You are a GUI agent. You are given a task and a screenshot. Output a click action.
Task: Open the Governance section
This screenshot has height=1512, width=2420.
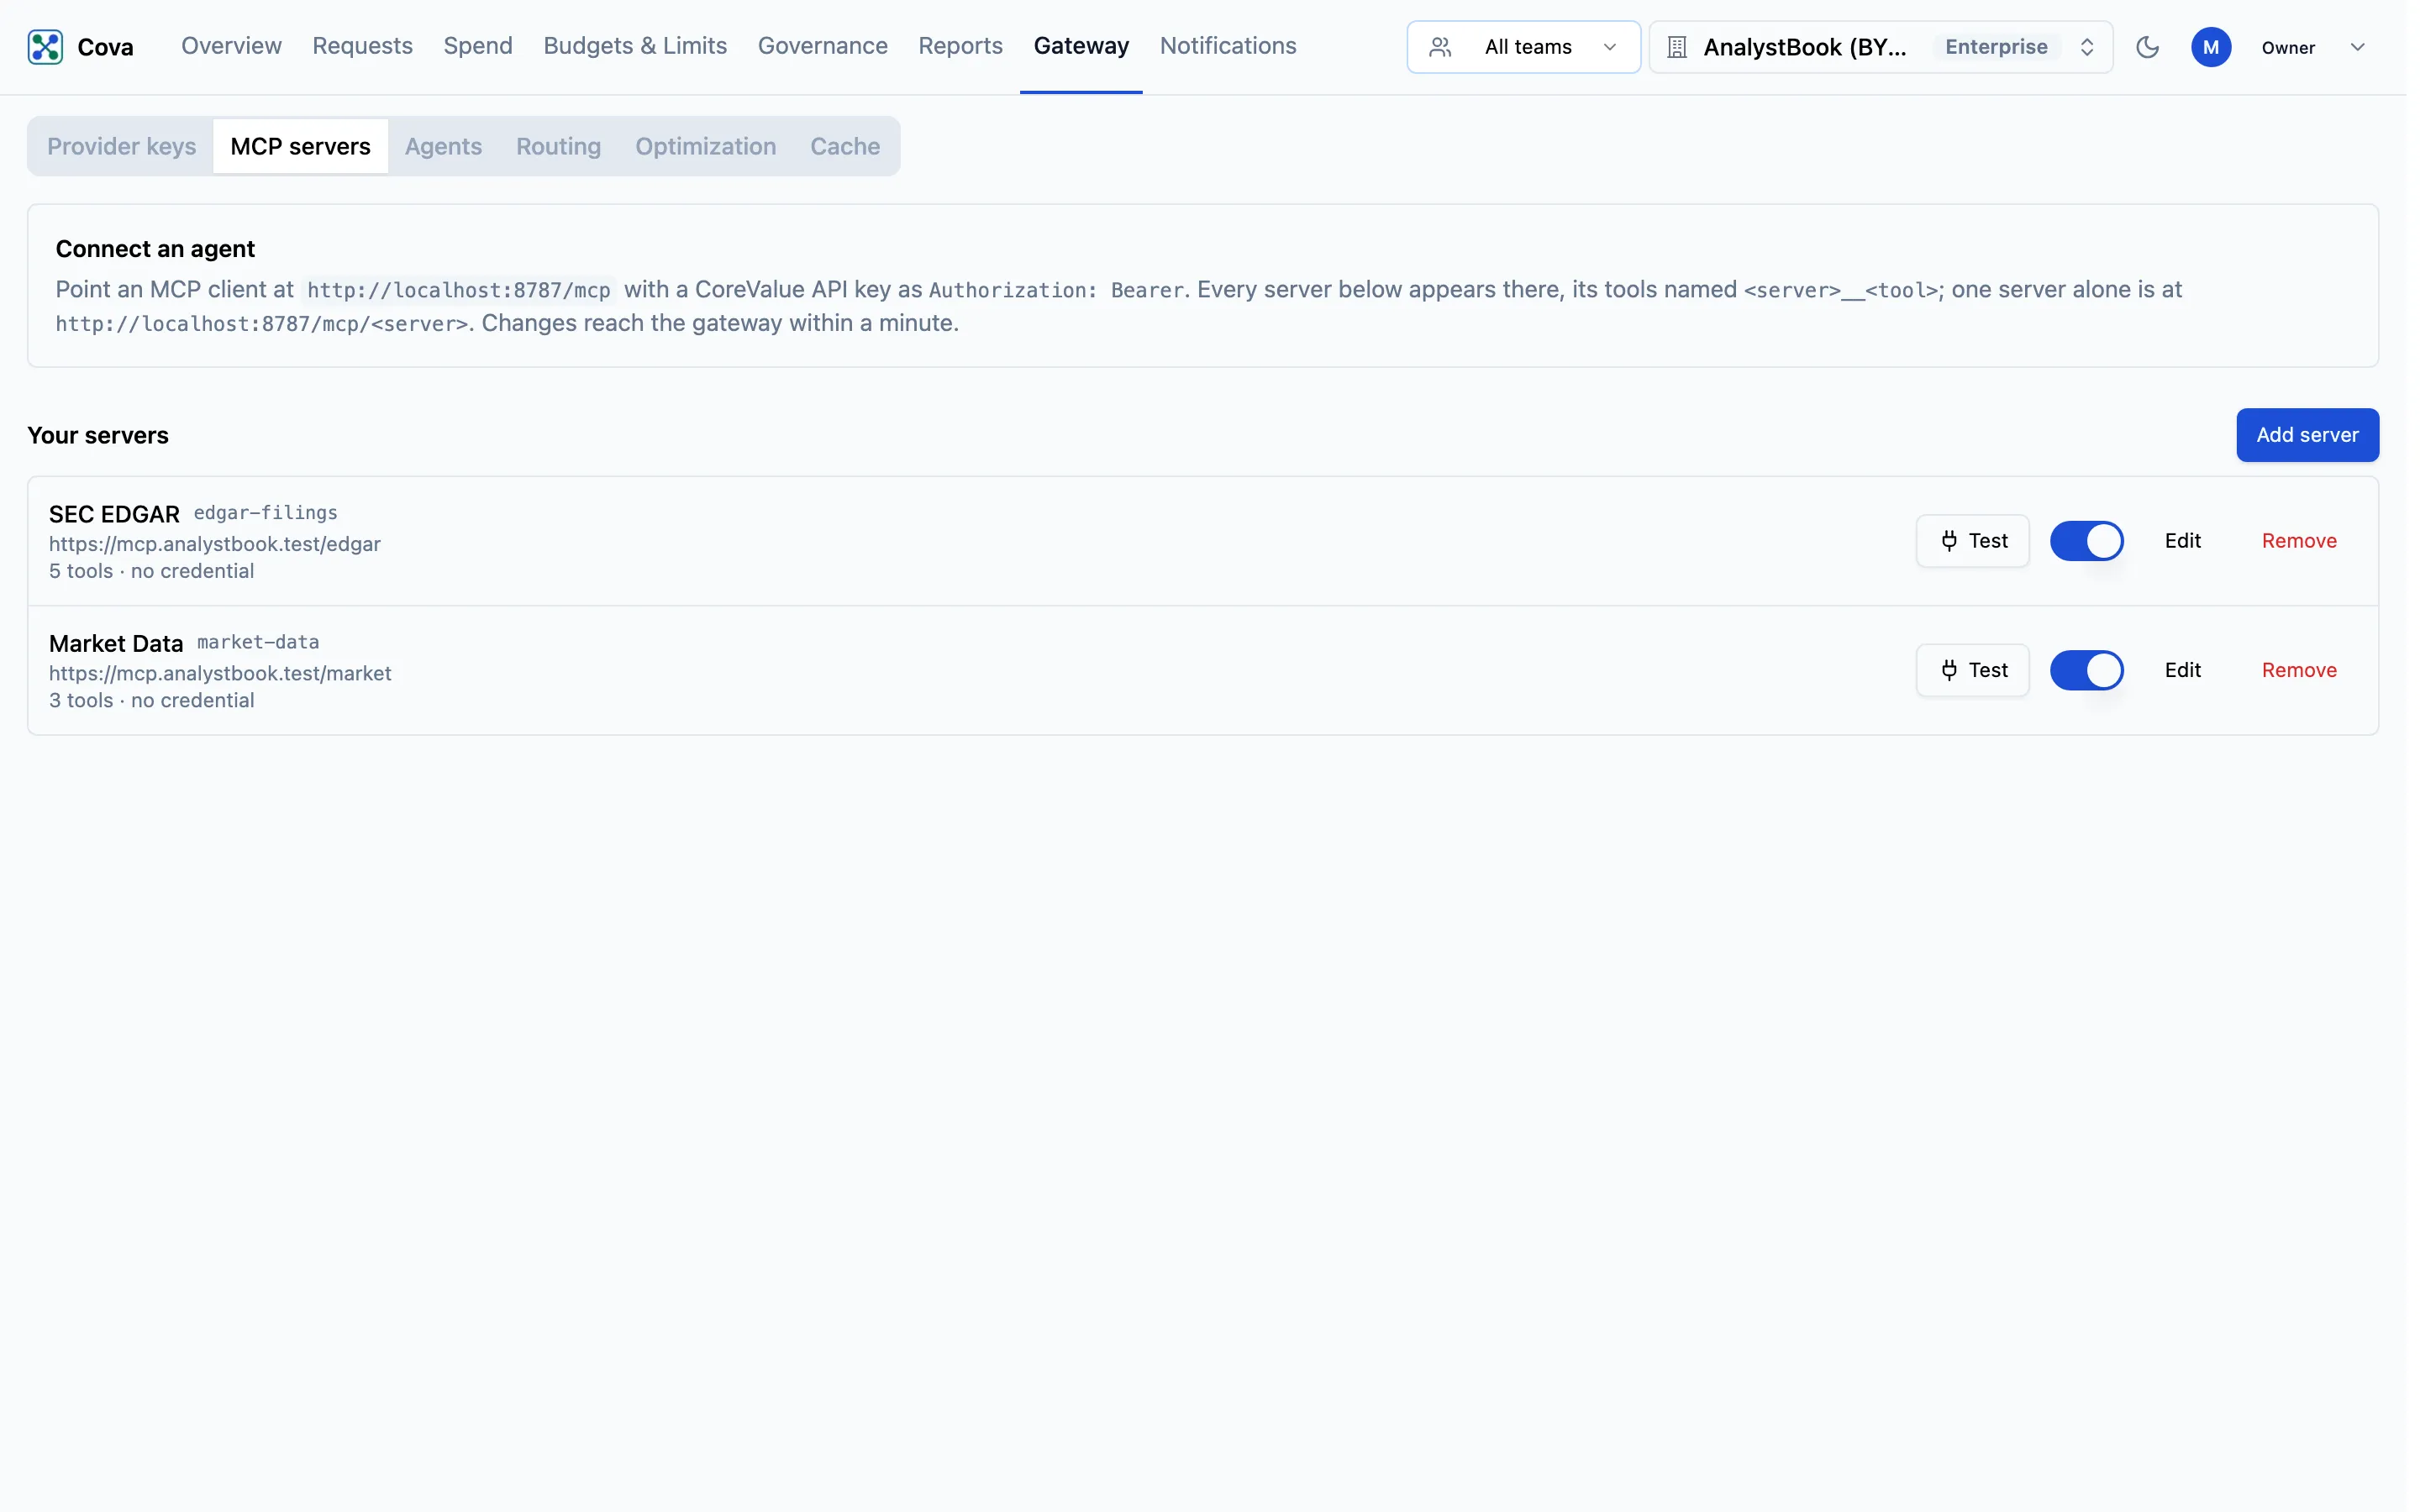pyautogui.click(x=822, y=46)
